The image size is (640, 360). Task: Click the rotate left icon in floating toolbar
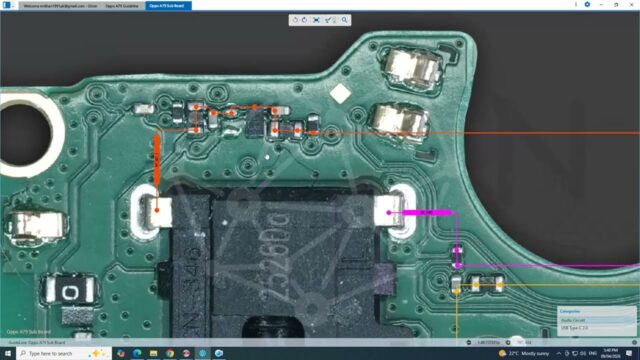tap(296, 20)
